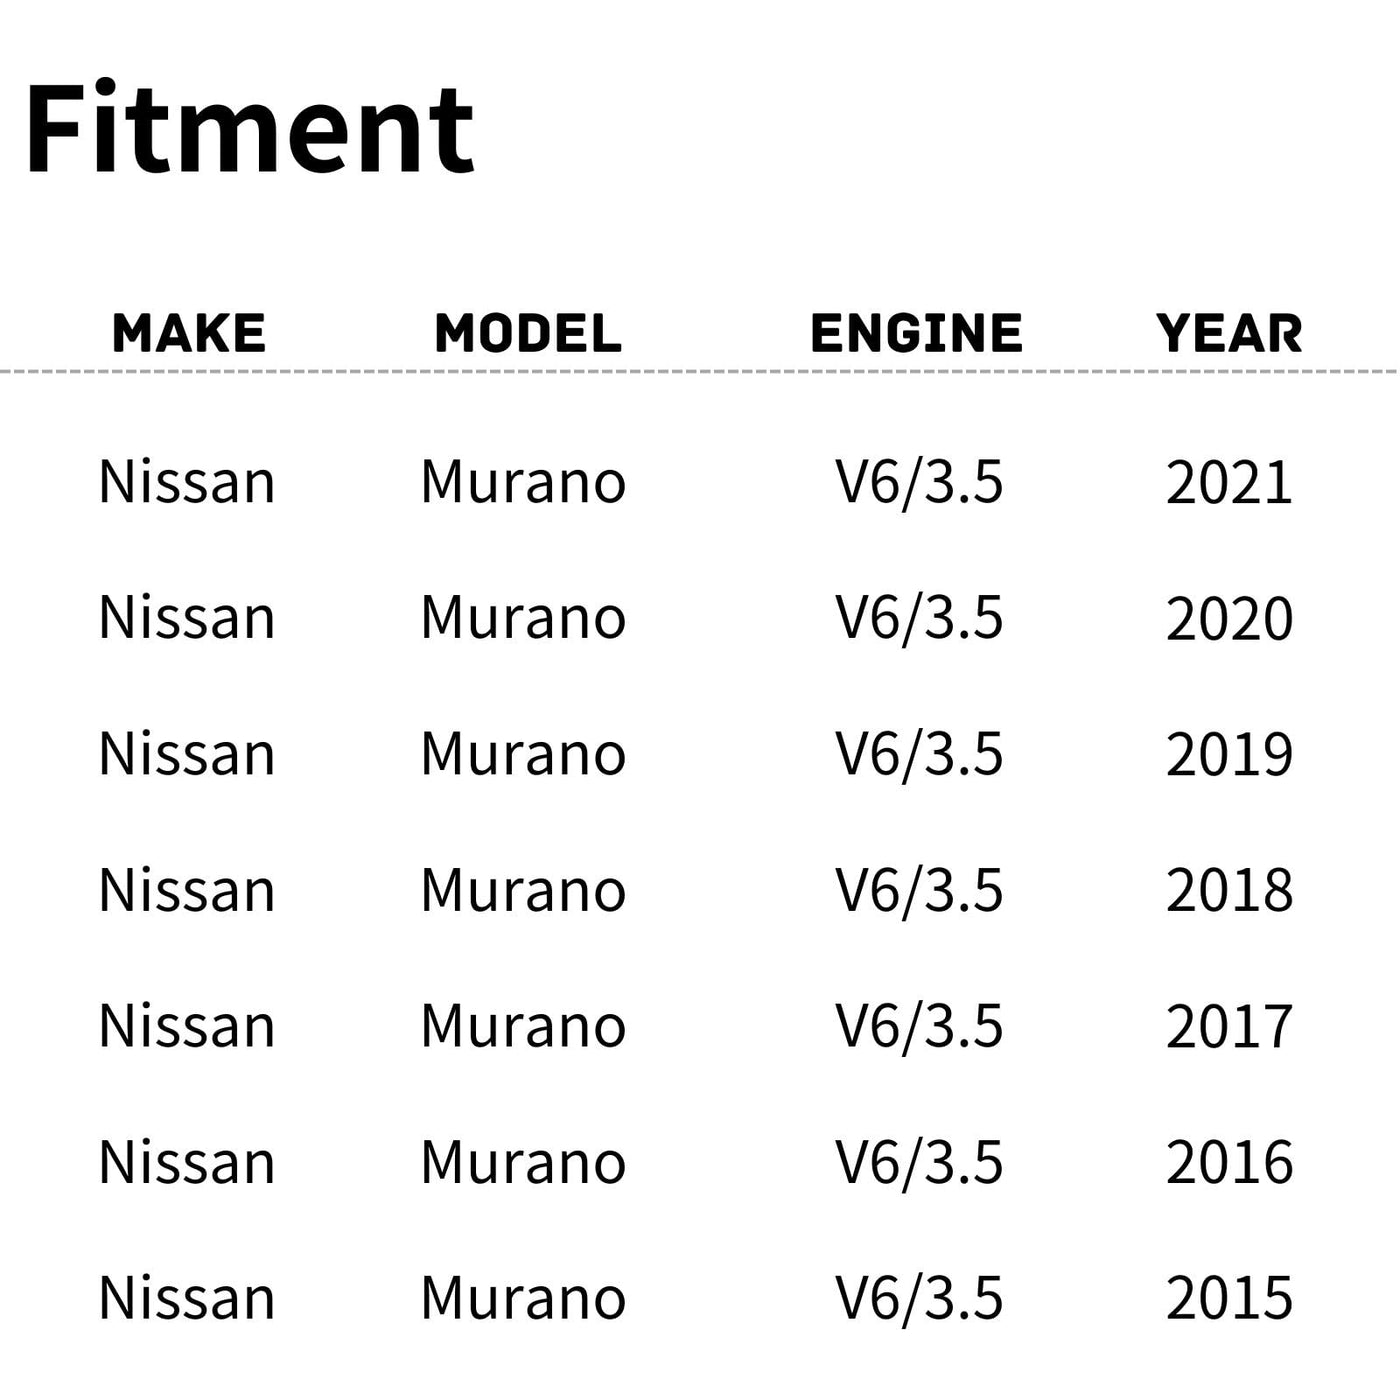
Task: Select year 2021 cell
Action: click(1229, 483)
